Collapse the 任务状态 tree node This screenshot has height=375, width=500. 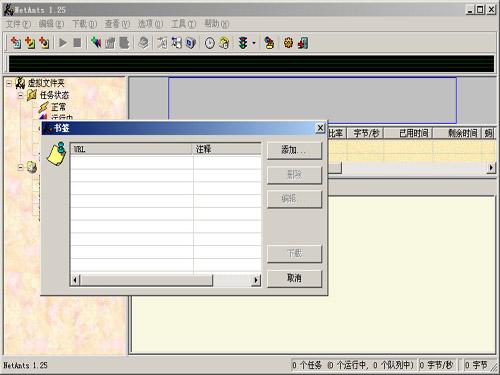coord(21,96)
